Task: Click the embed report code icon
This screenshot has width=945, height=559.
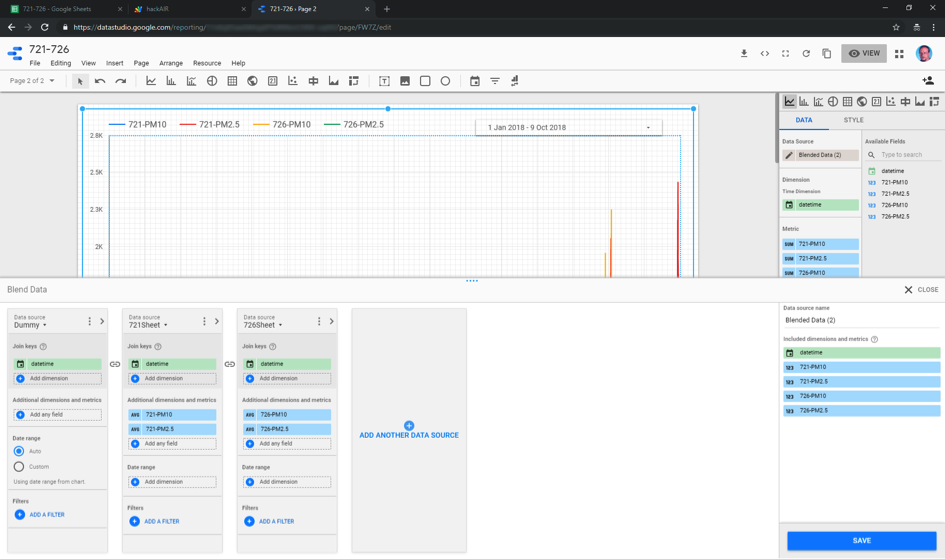Action: click(764, 54)
